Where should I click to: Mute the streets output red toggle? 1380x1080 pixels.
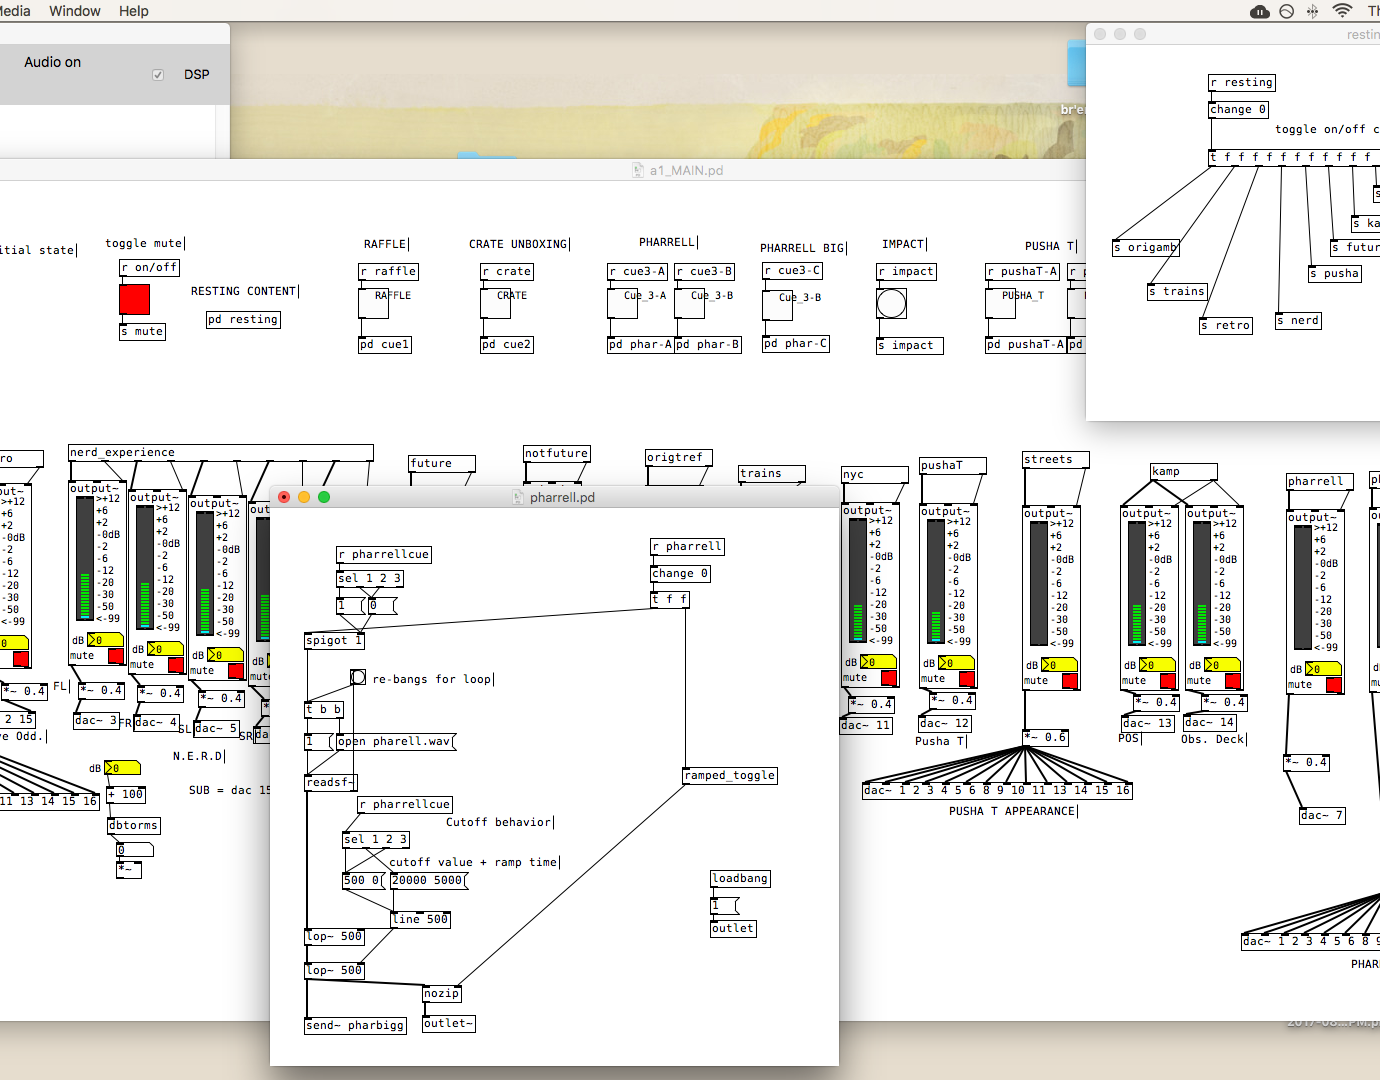1070,680
